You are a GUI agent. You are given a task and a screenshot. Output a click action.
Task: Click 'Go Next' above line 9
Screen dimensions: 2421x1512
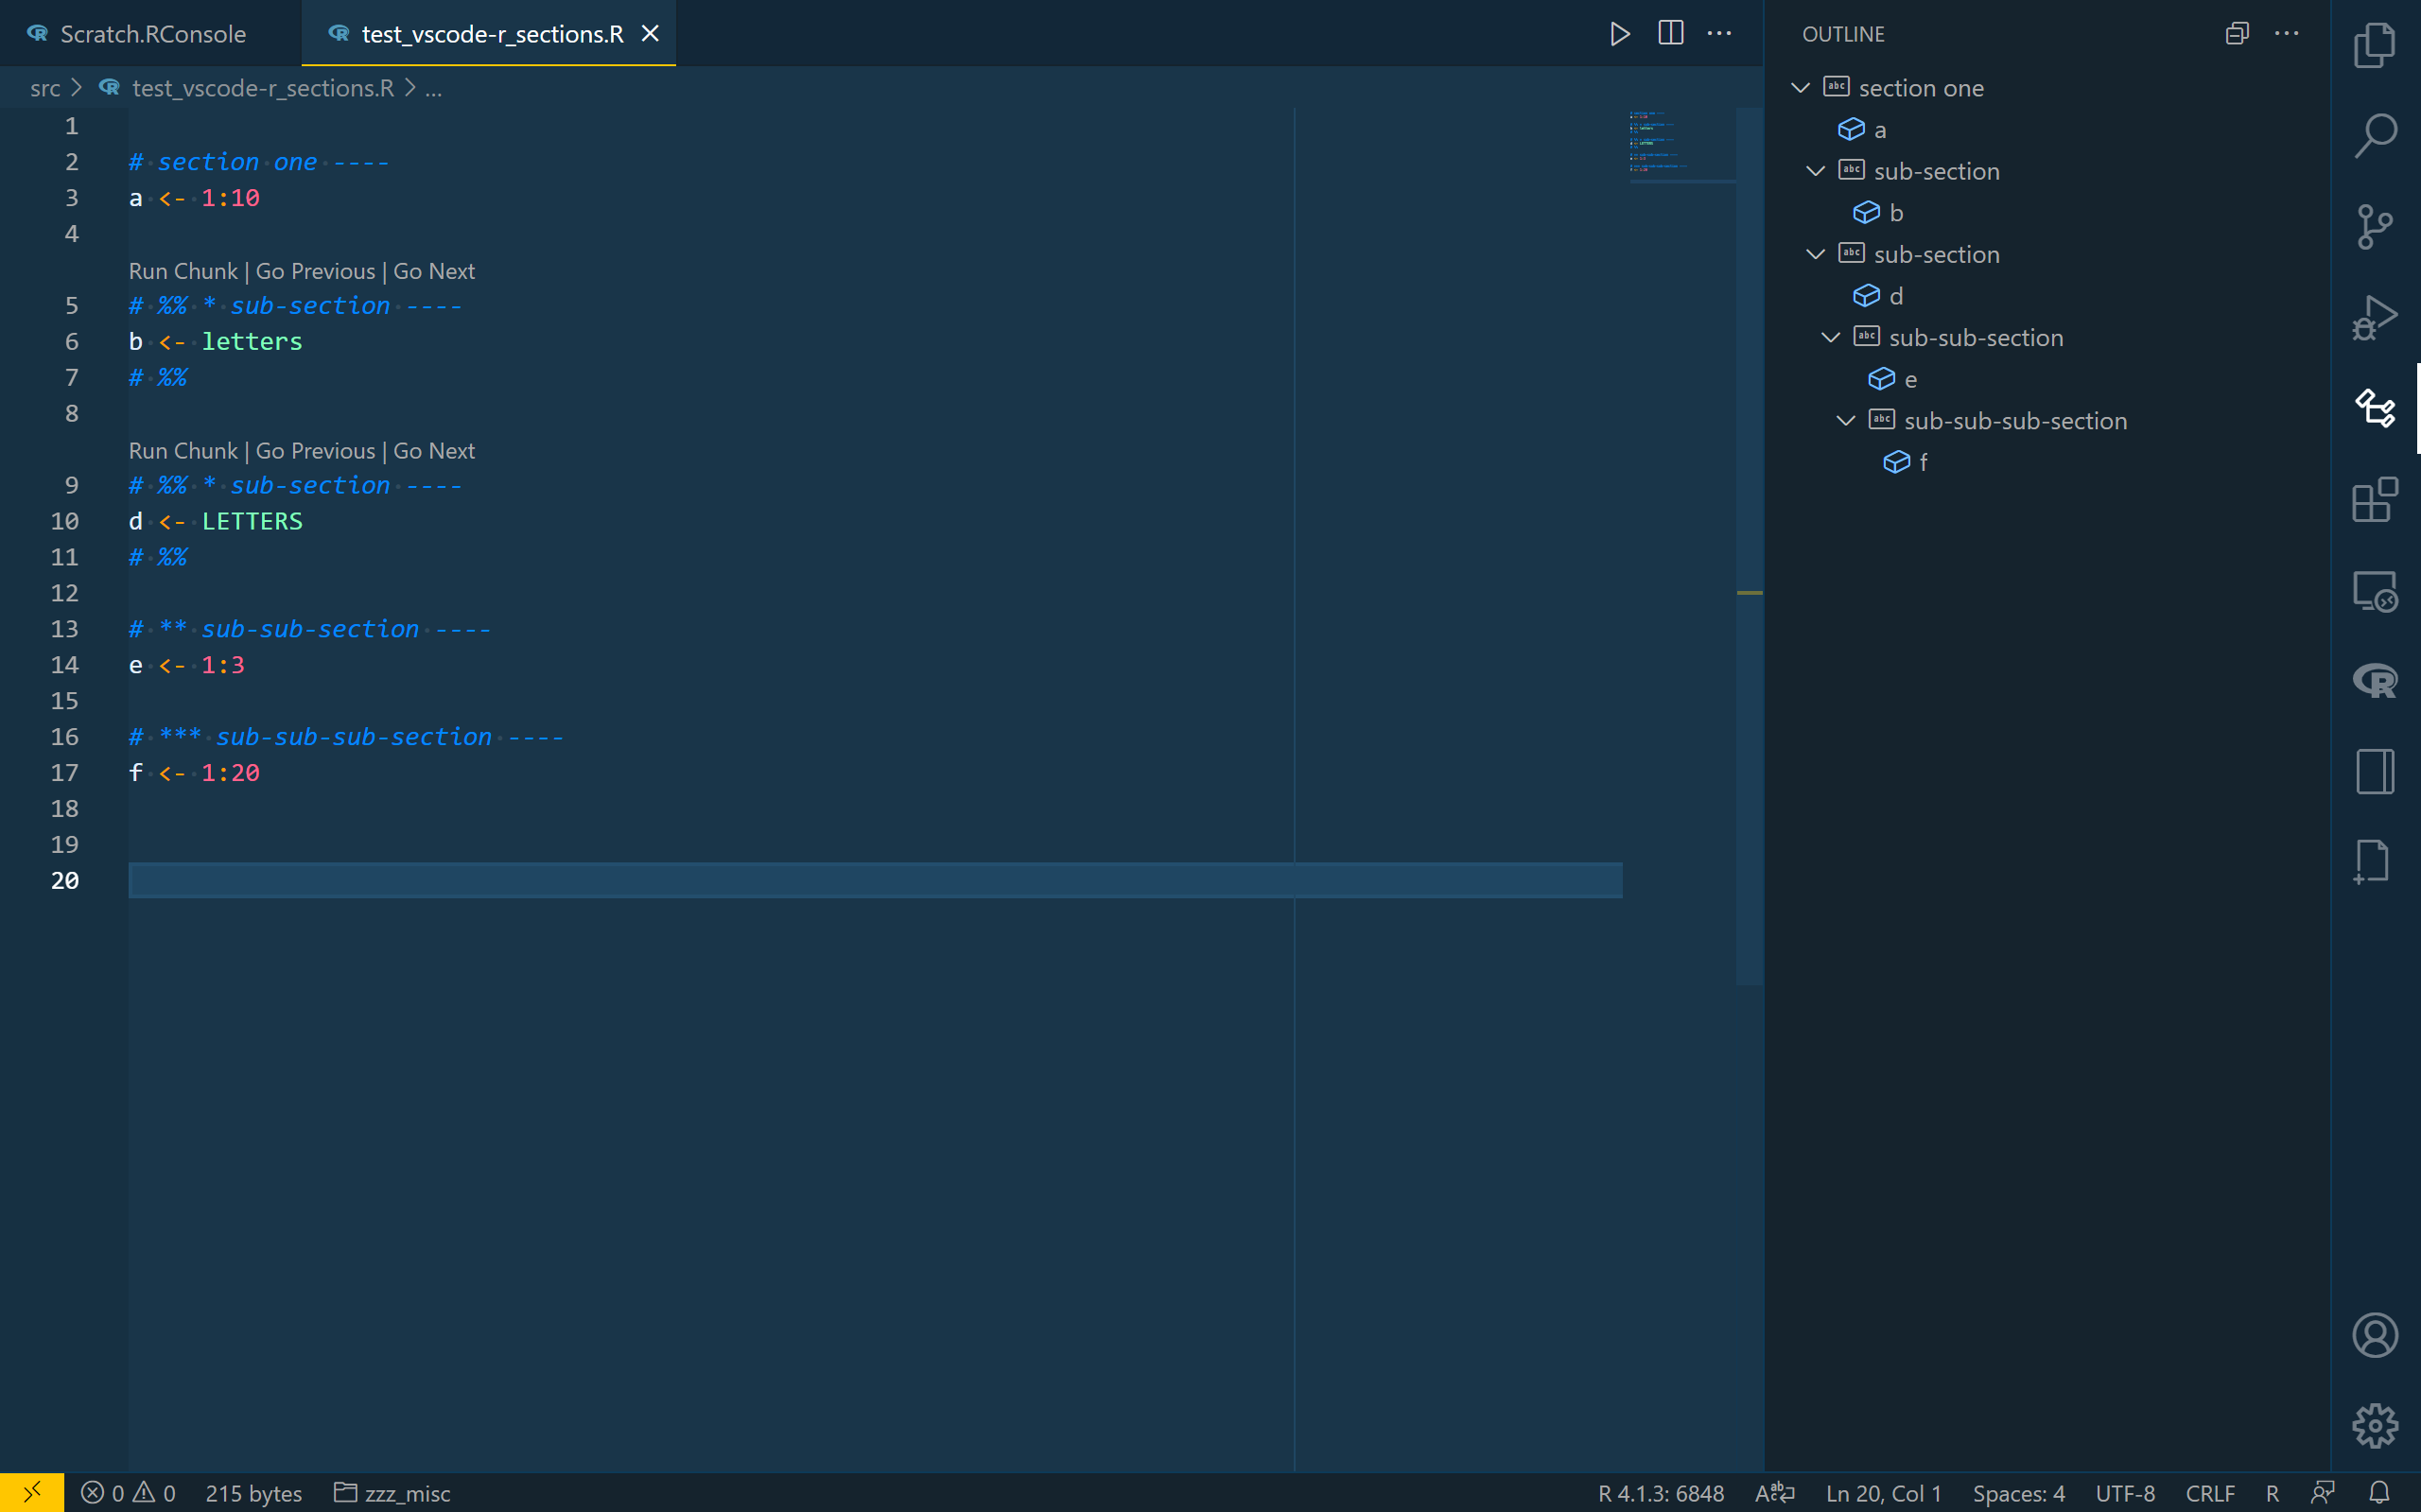[434, 451]
